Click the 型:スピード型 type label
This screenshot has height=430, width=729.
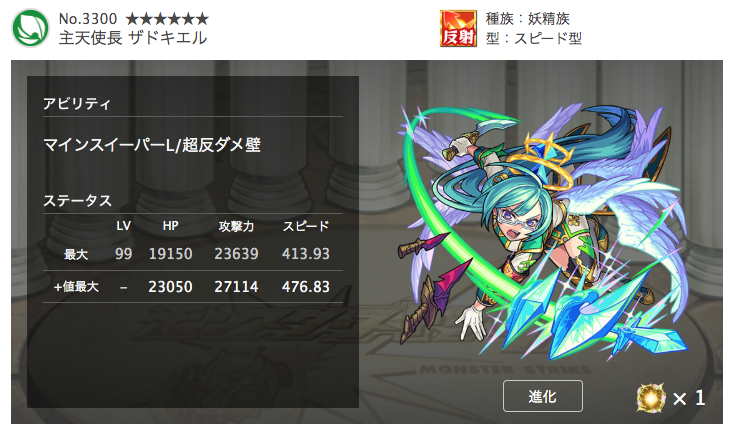pos(534,38)
